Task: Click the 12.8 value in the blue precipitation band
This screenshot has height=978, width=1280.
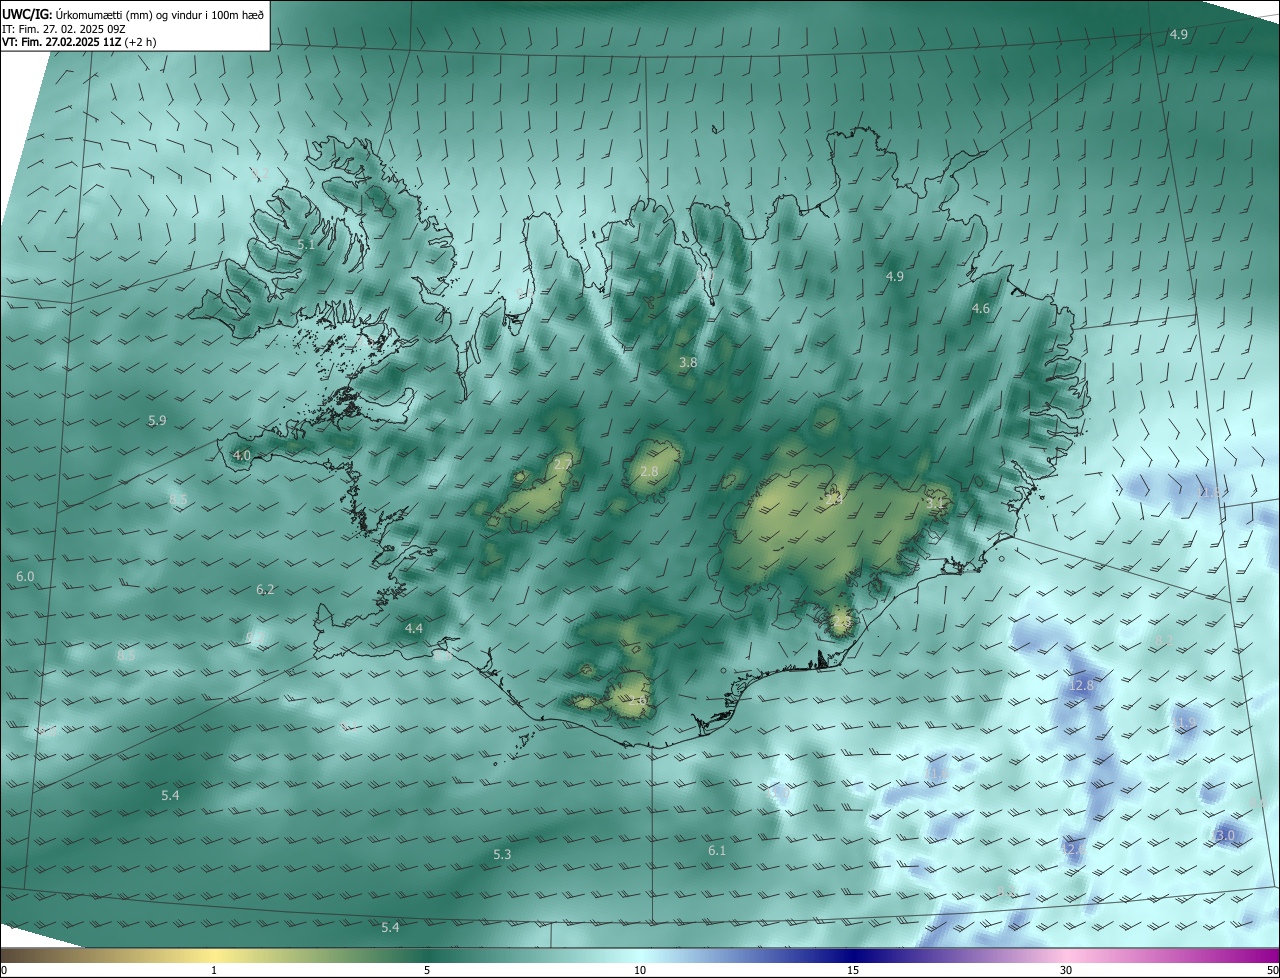Action: coord(1081,686)
